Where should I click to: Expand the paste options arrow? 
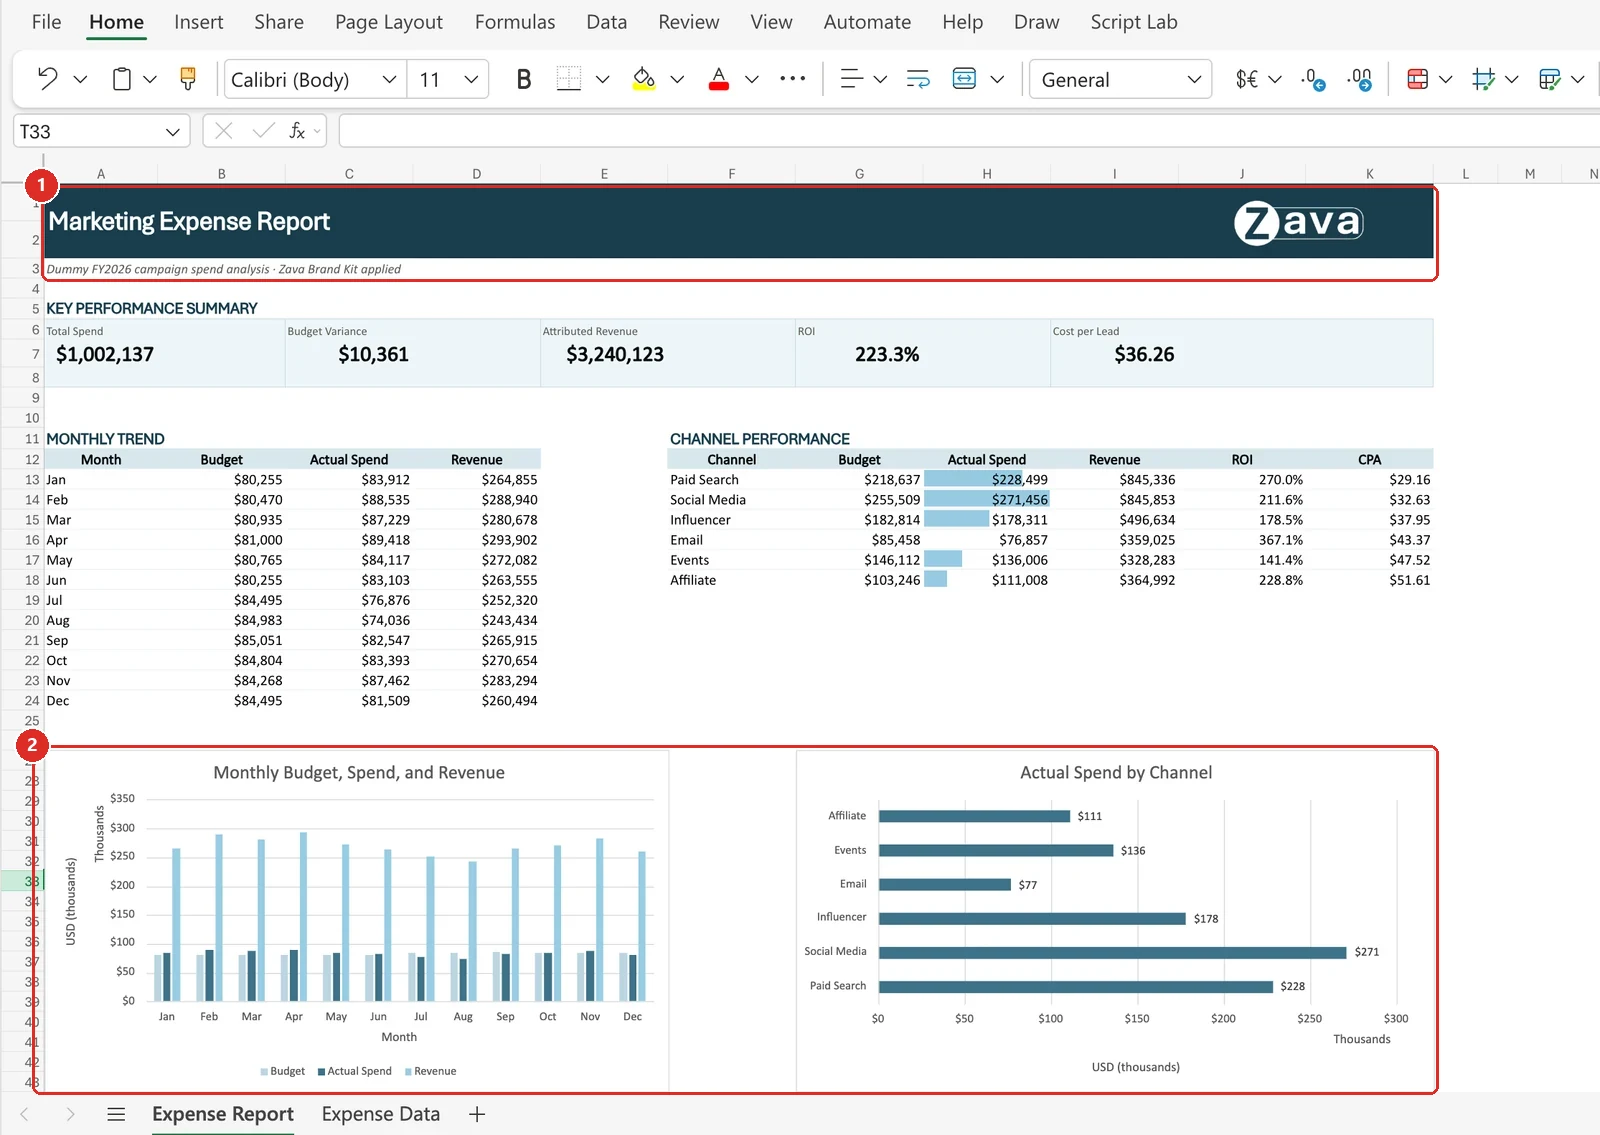tap(150, 79)
